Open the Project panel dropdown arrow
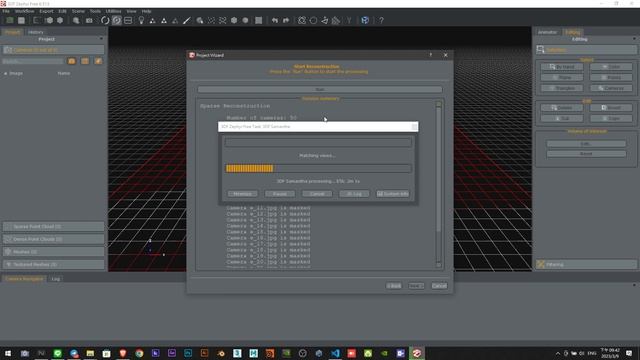640x360 pixels. coord(101,39)
